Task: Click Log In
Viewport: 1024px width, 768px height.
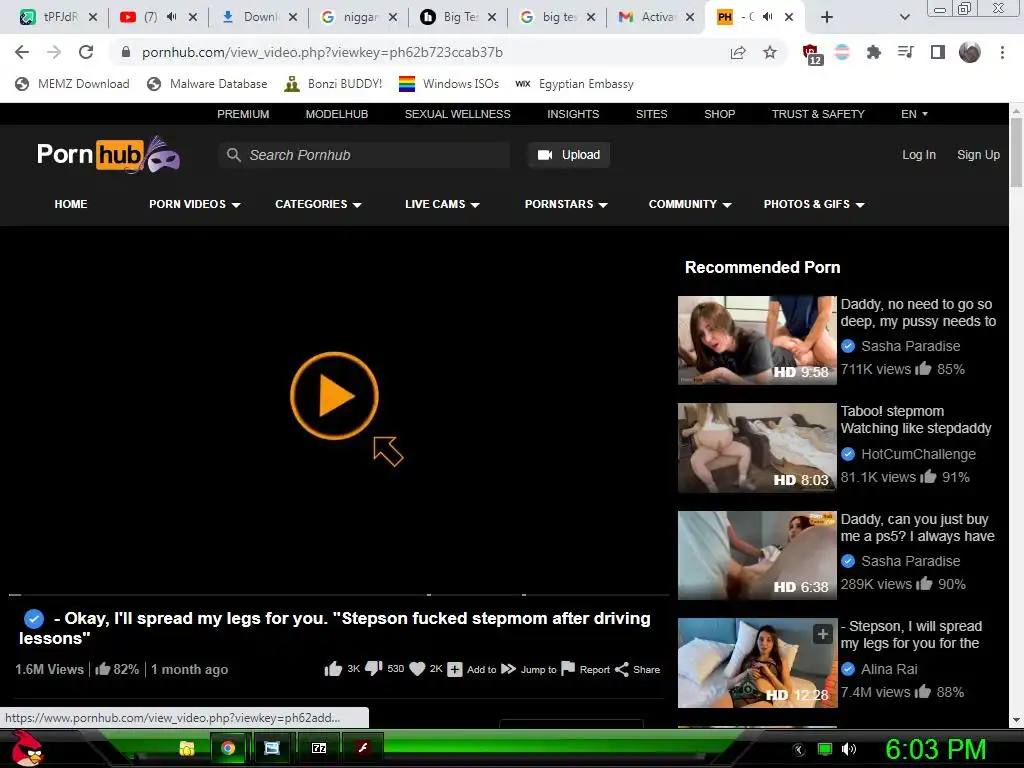Action: coord(919,155)
